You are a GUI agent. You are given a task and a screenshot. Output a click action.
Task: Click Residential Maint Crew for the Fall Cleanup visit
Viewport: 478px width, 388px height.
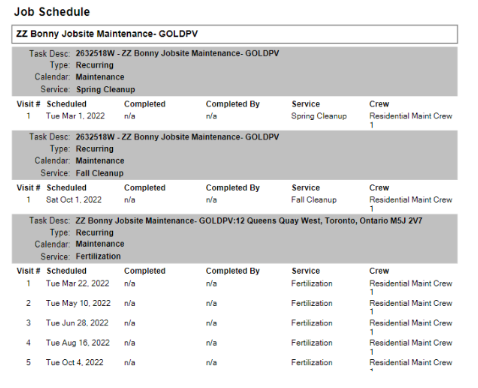pyautogui.click(x=411, y=204)
